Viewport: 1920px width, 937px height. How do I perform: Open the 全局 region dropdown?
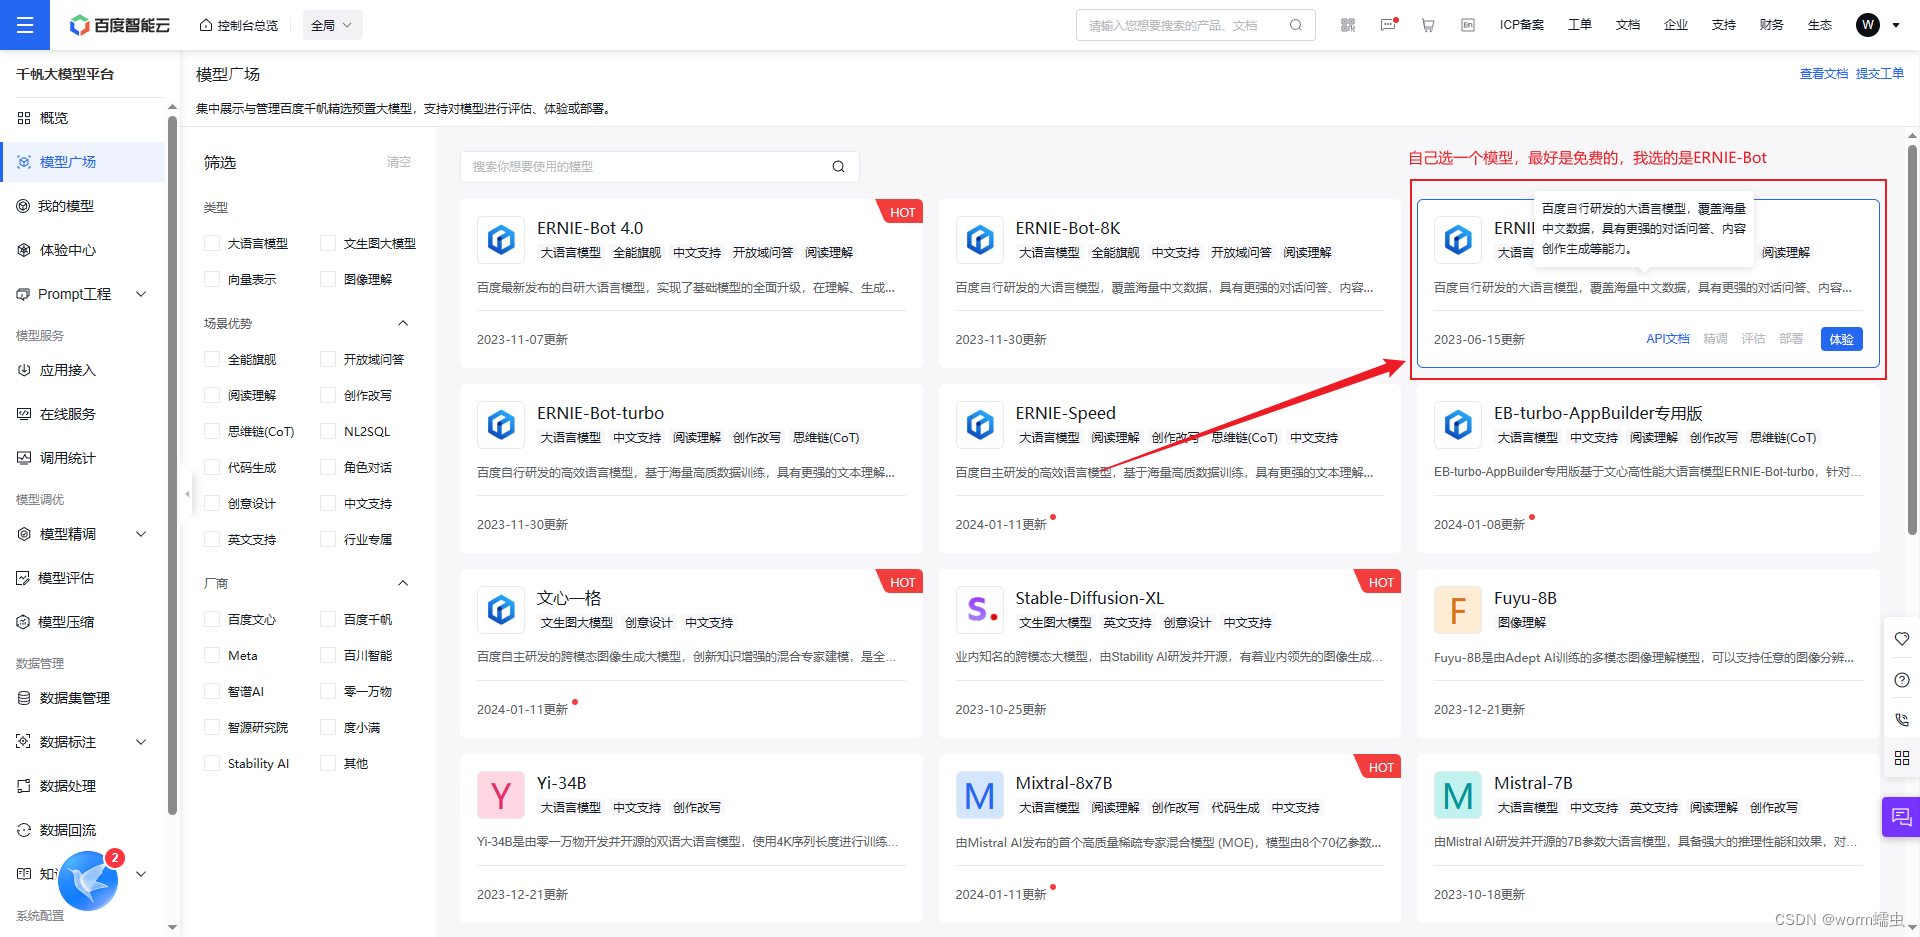(332, 25)
